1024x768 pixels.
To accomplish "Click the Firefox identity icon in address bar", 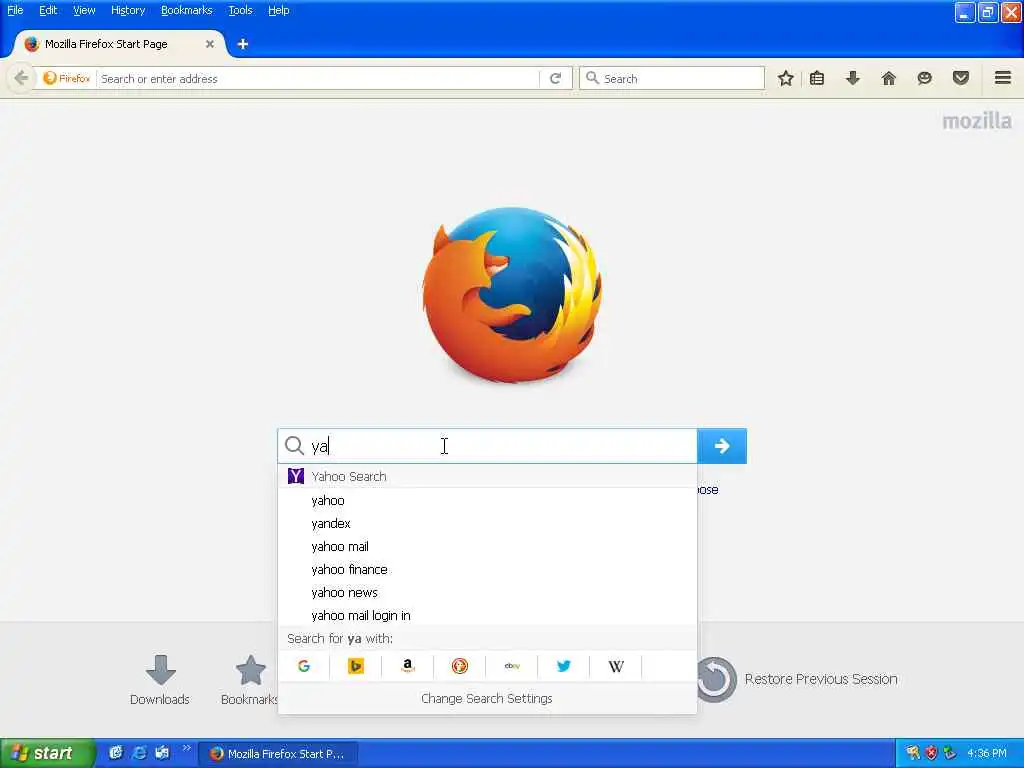I will (67, 78).
